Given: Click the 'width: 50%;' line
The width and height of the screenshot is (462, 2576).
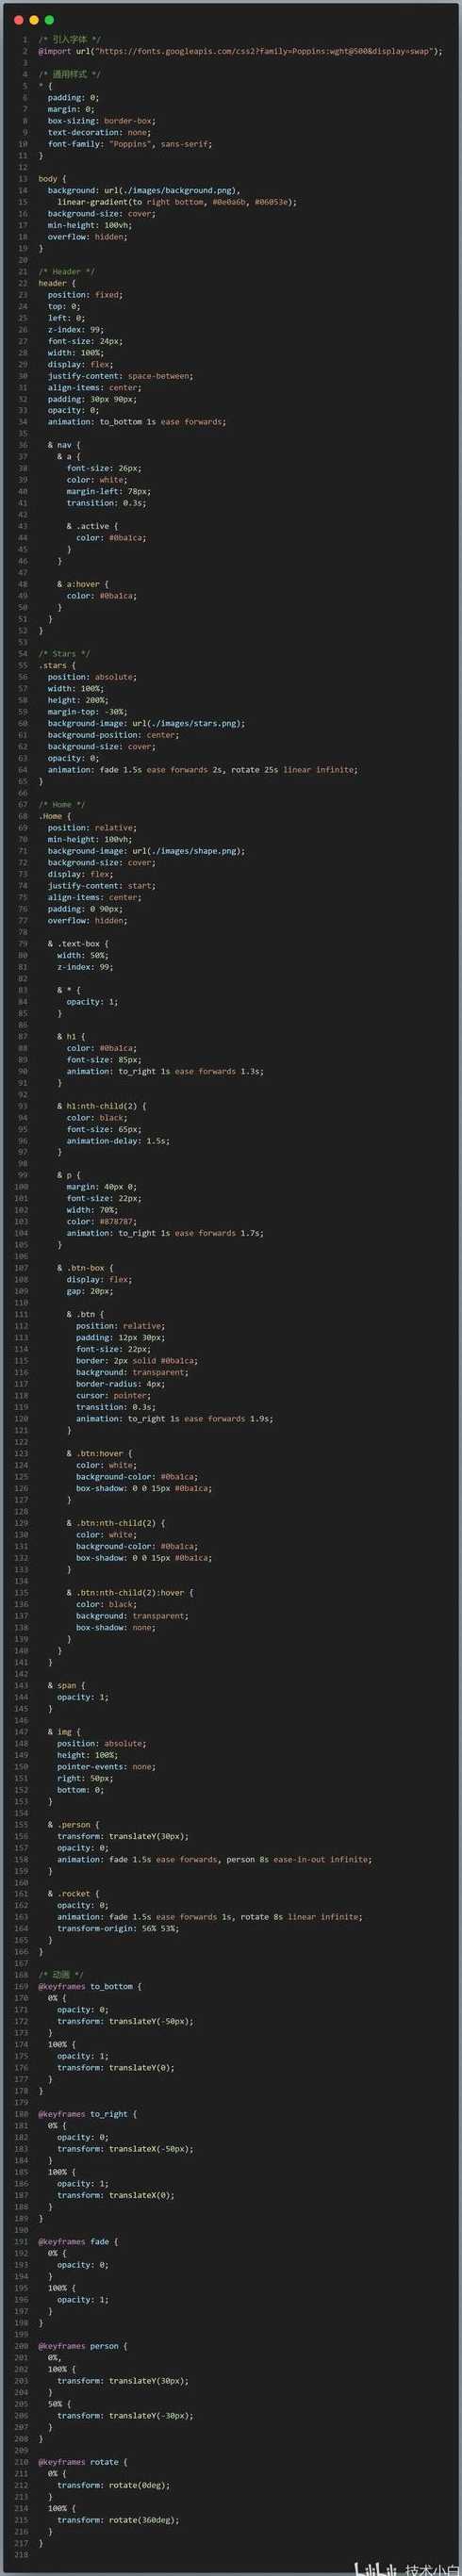Looking at the screenshot, I should [x=82, y=955].
